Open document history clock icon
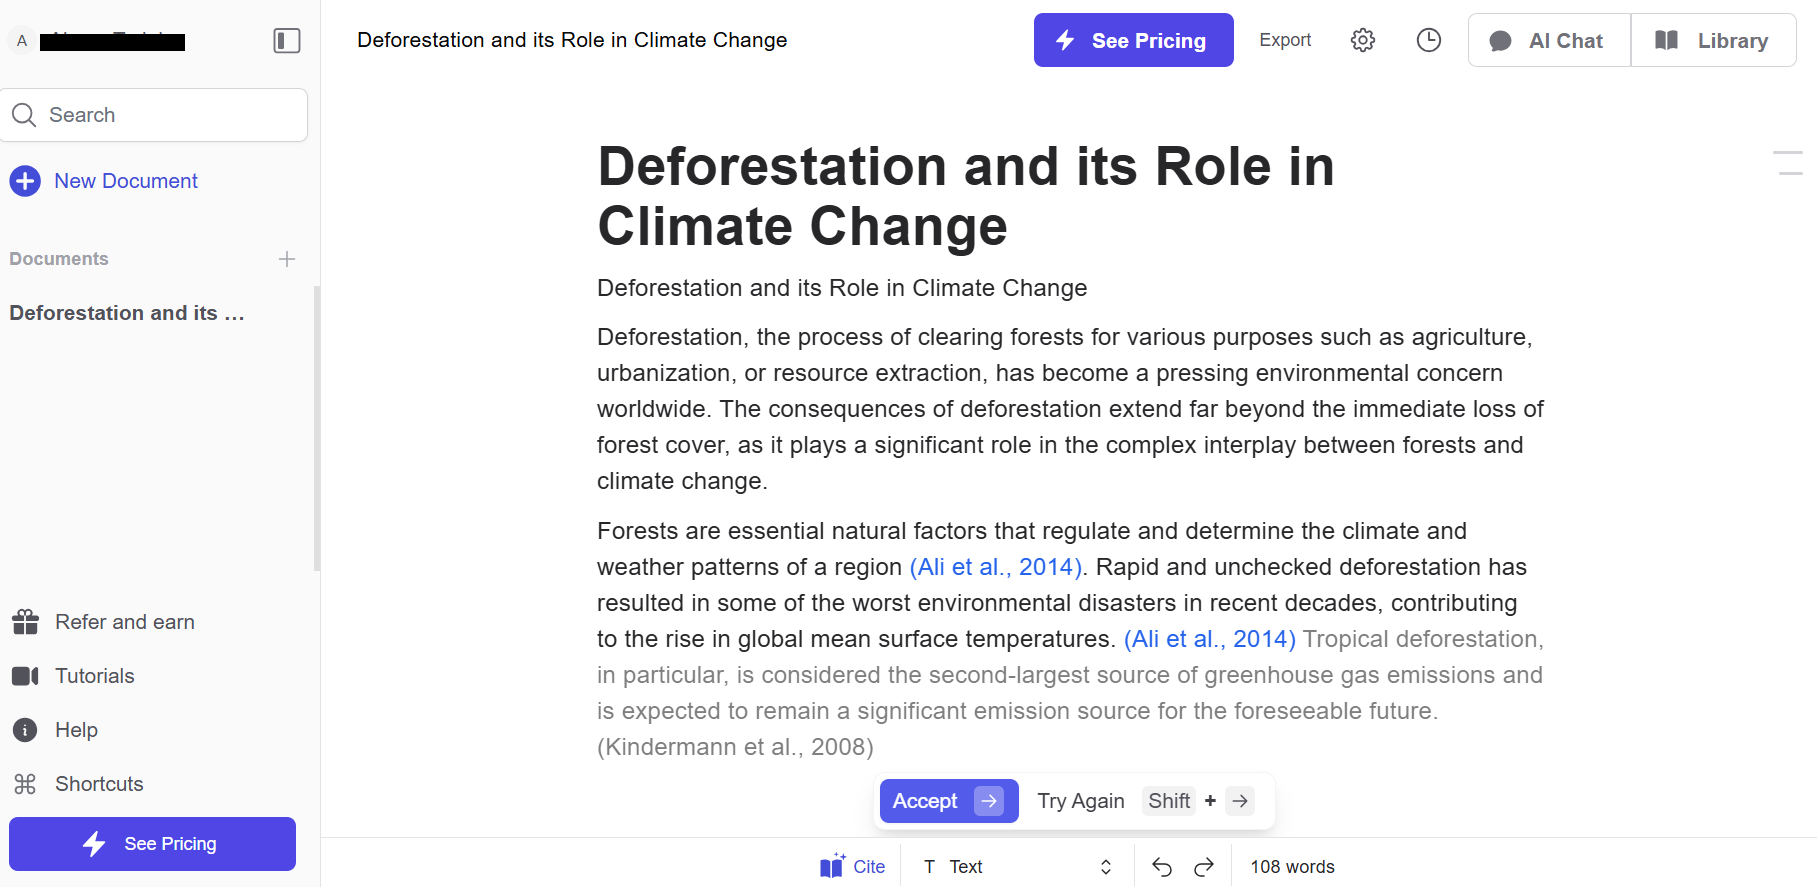 pyautogui.click(x=1429, y=40)
